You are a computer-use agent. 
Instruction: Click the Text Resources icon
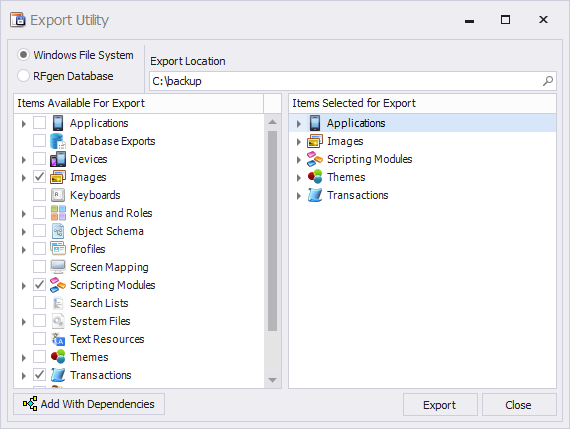coord(58,339)
